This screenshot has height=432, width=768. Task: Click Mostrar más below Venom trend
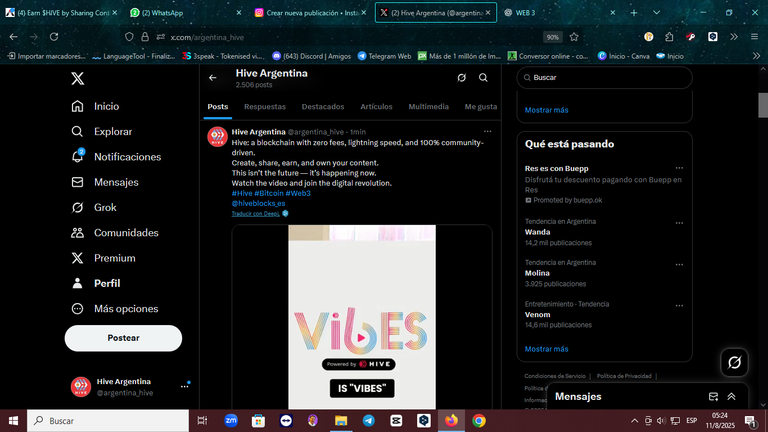pos(547,349)
